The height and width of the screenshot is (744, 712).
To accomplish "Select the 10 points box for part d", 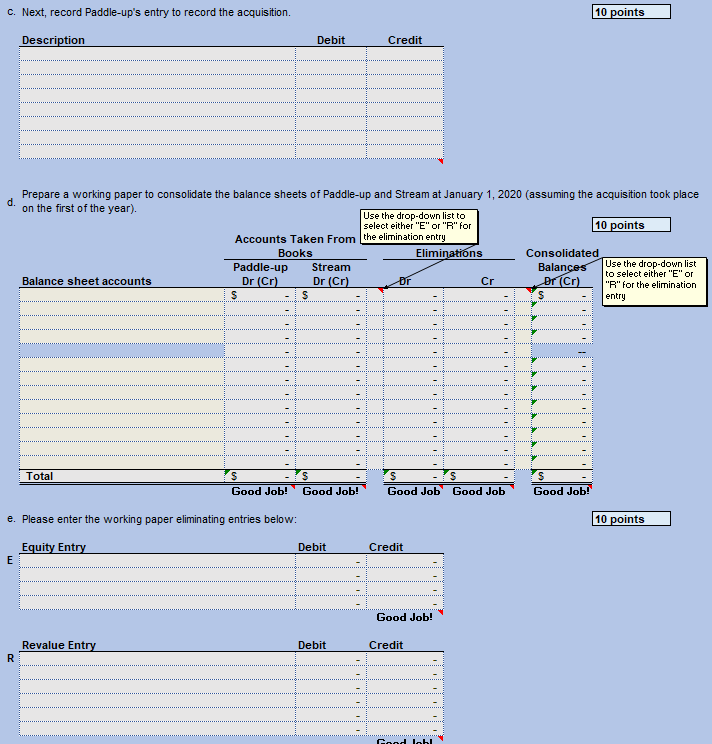I will pyautogui.click(x=631, y=225).
